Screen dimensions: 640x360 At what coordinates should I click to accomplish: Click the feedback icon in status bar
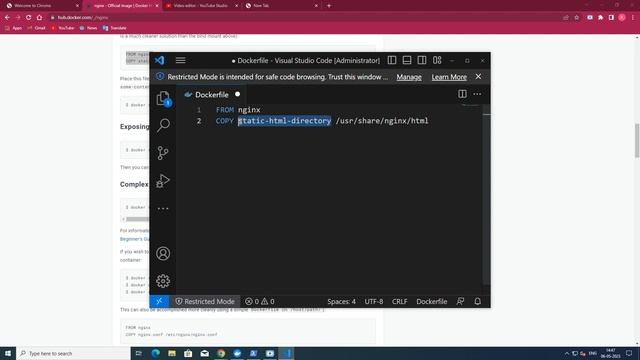[x=460, y=301]
